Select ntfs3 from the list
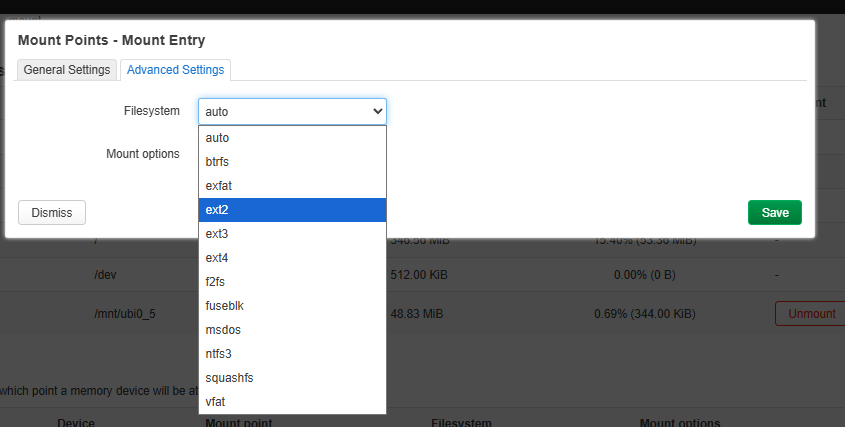 tap(292, 354)
